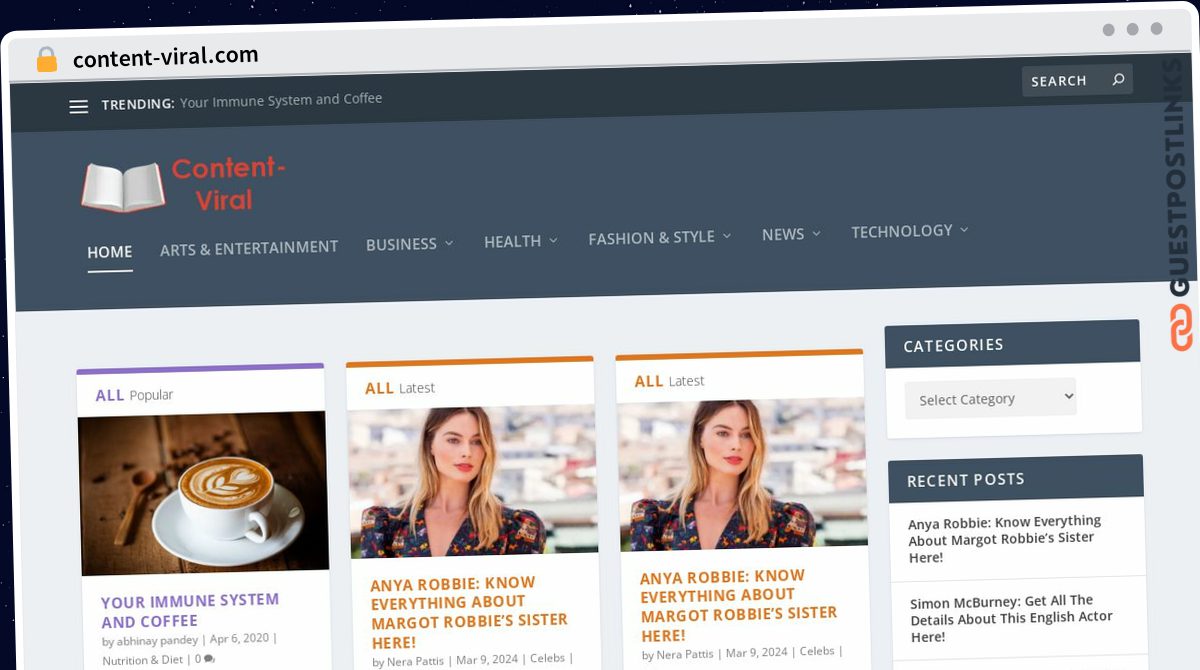Open right card Anya Robbie headline
The image size is (1200, 670).
(x=738, y=606)
